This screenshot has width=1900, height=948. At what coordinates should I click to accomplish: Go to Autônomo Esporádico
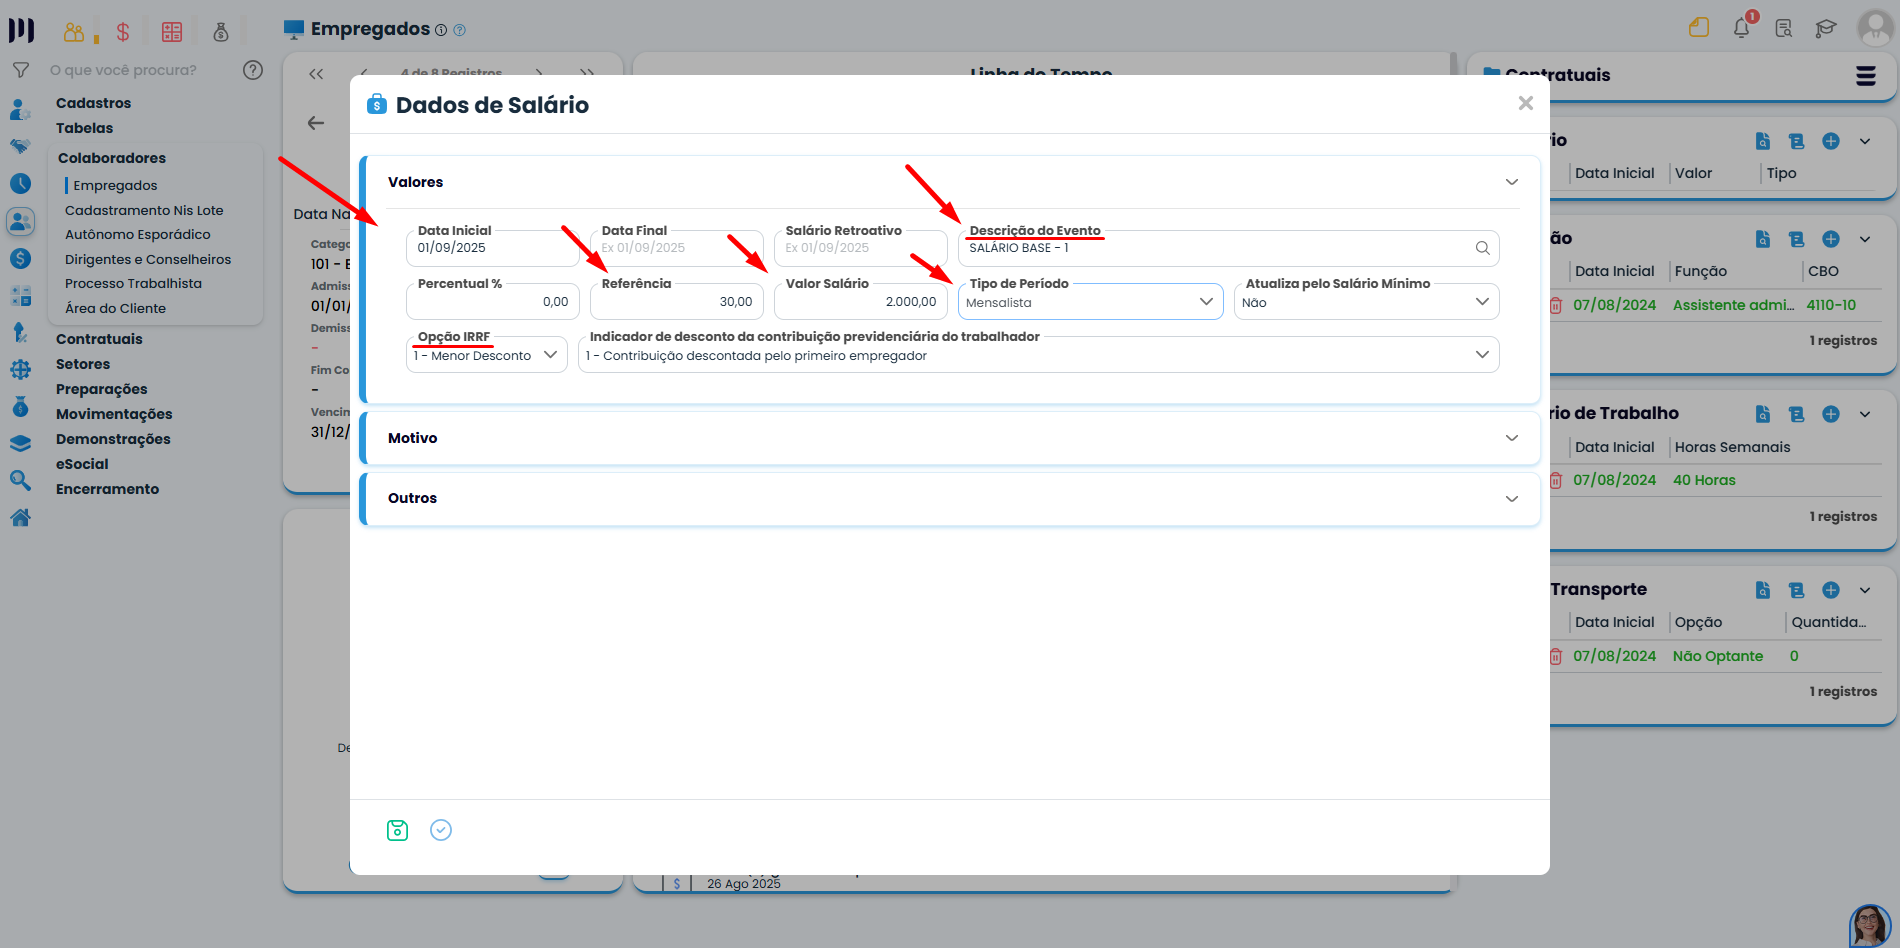coord(138,234)
